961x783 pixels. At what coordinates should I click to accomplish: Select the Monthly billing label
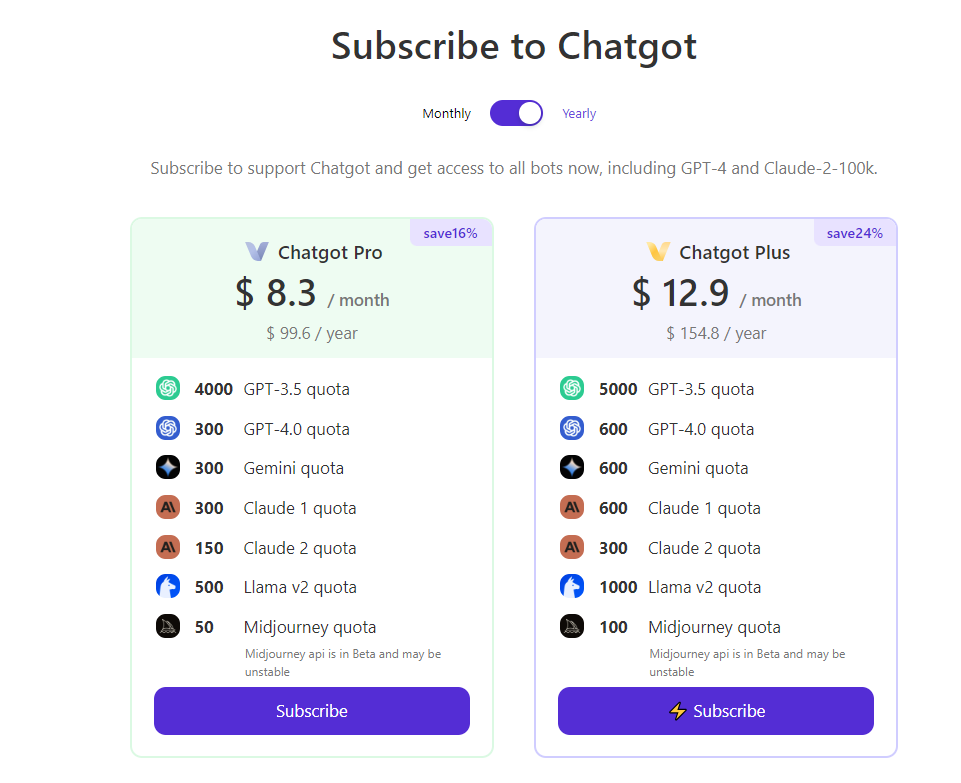[446, 114]
